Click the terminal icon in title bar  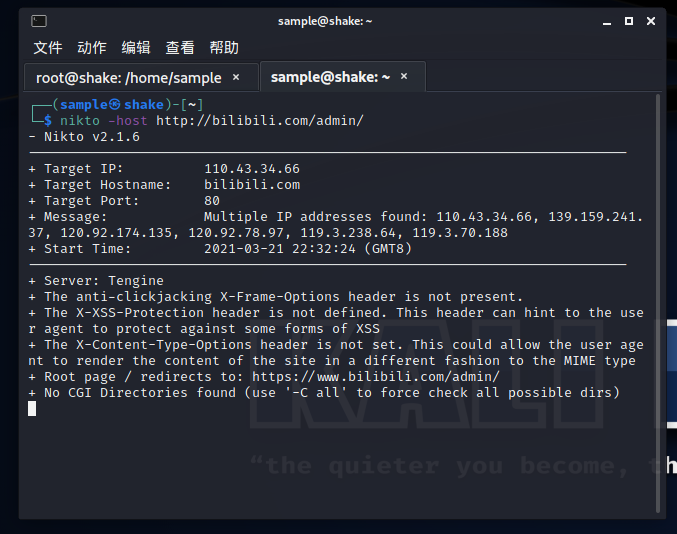[39, 21]
